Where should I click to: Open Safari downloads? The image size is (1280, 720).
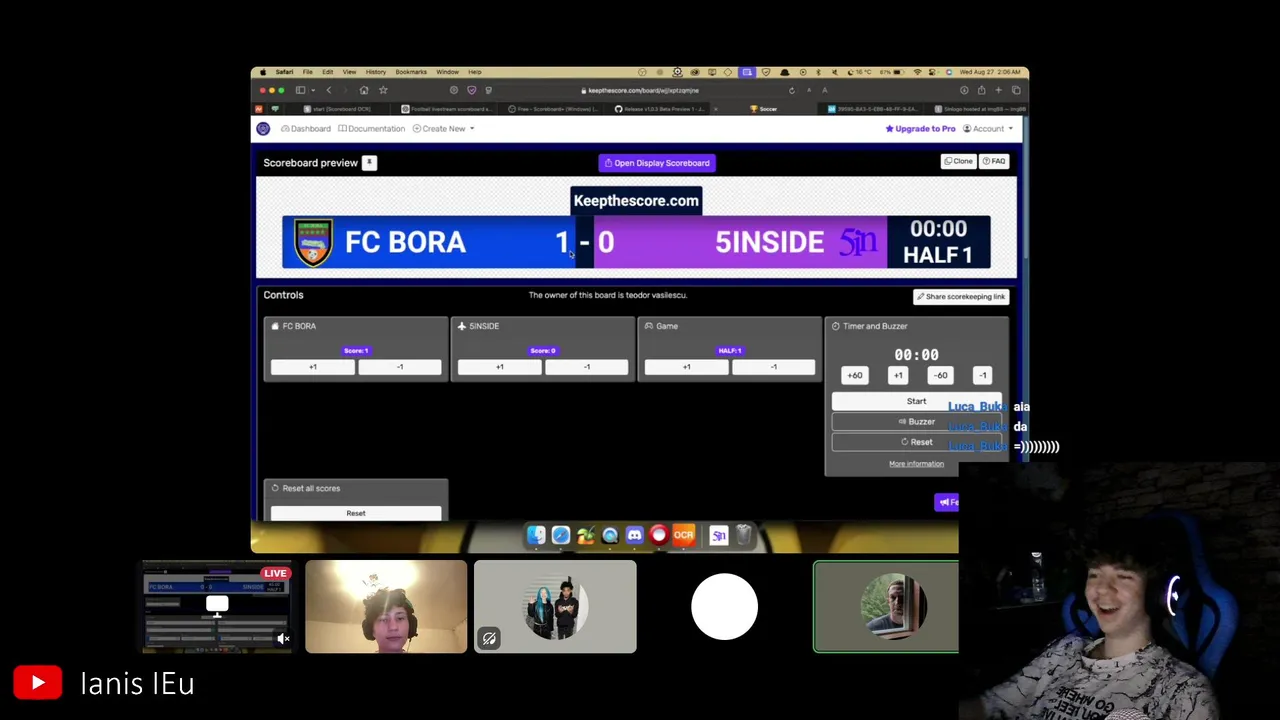point(964,90)
